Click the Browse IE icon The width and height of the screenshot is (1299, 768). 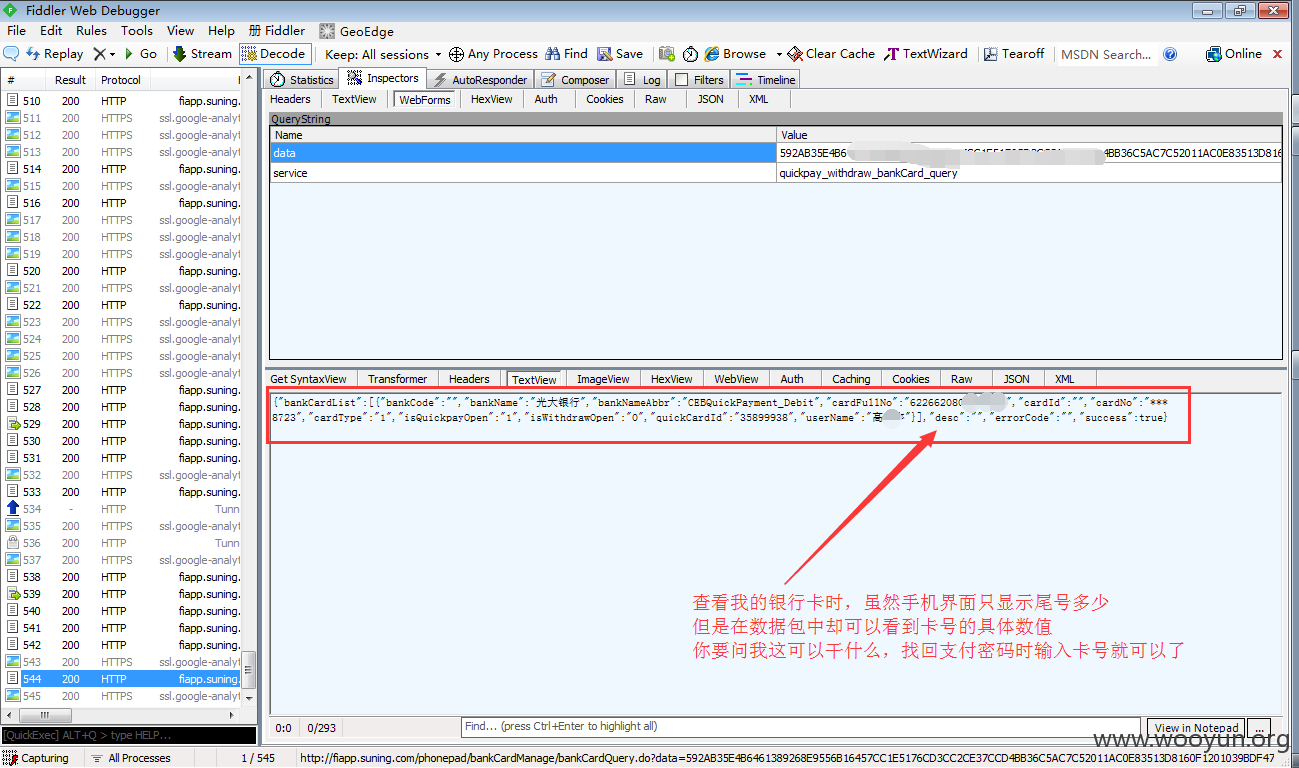point(712,54)
